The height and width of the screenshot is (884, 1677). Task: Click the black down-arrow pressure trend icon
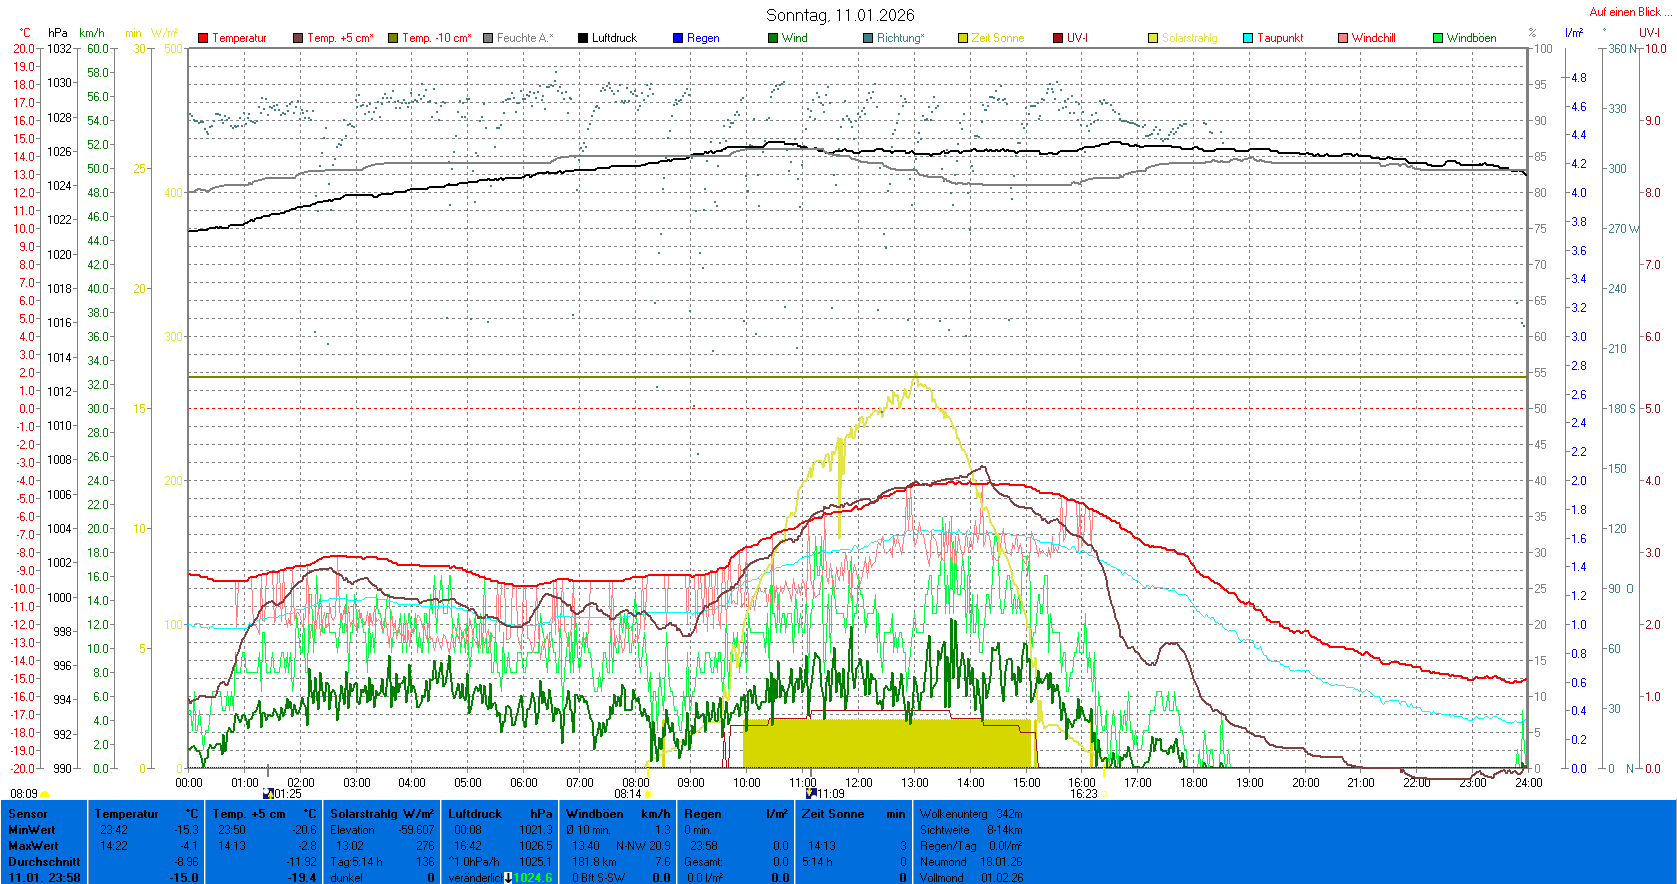(x=508, y=878)
